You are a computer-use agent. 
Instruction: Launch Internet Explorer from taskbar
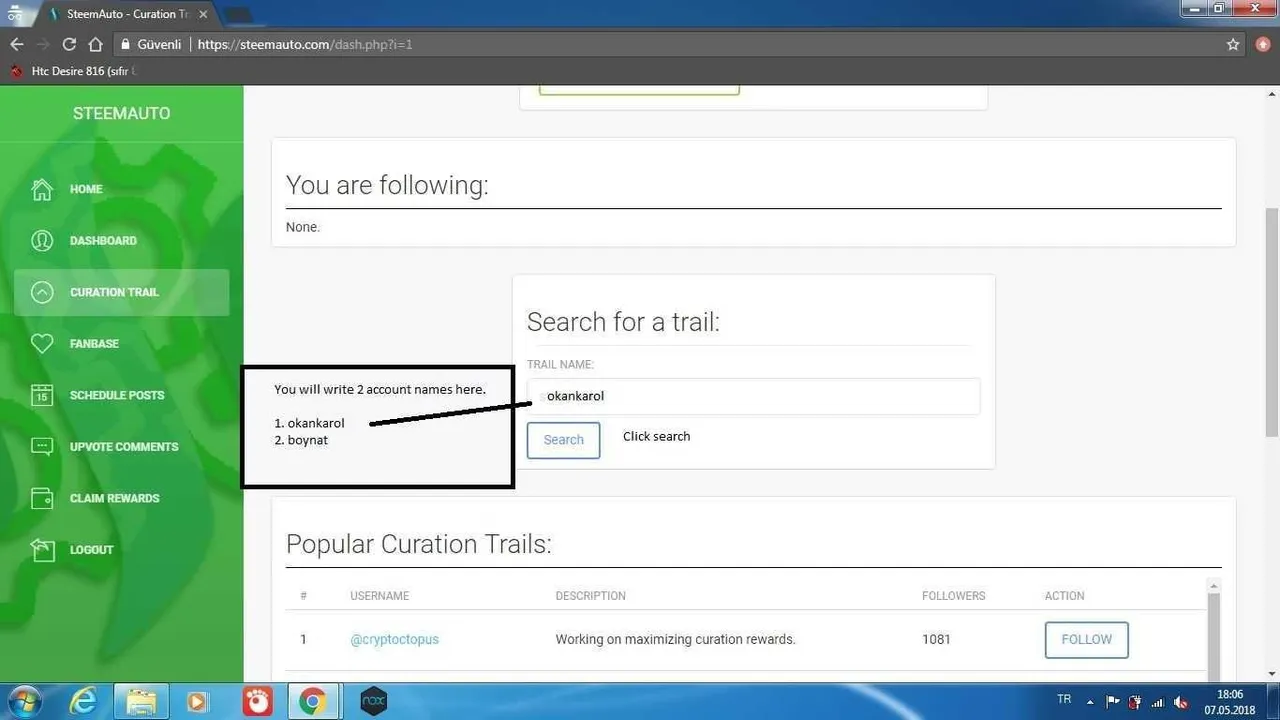[x=83, y=701]
